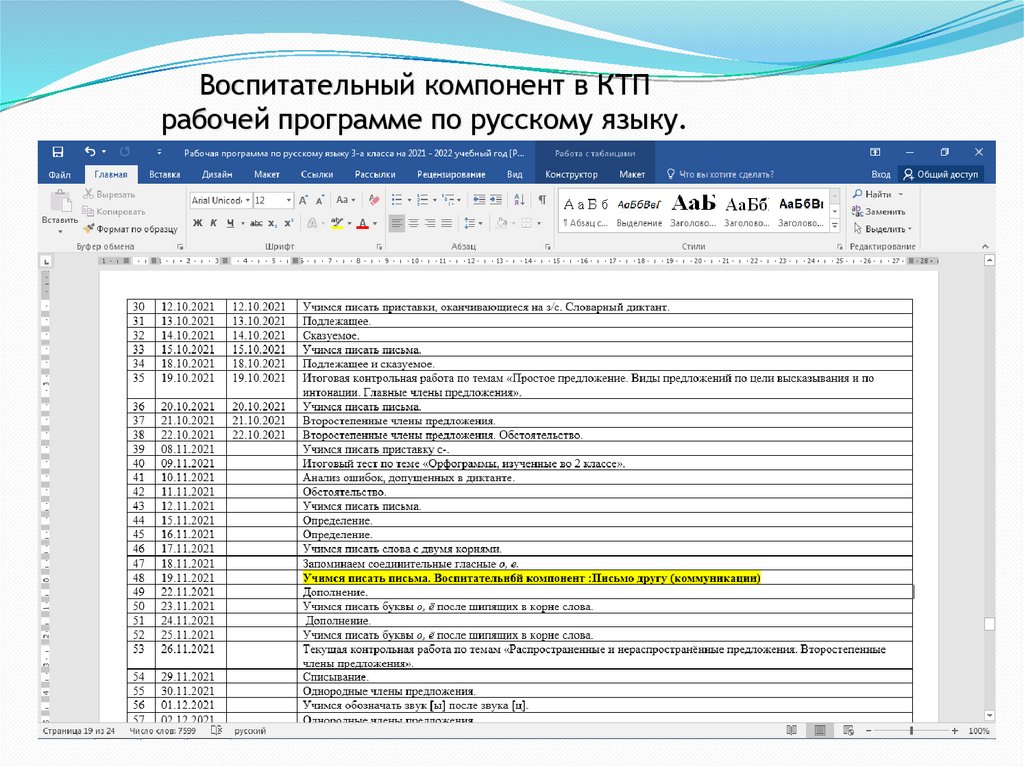Click the Find (Найти) magnifier icon
This screenshot has width=1024, height=767.
[857, 194]
